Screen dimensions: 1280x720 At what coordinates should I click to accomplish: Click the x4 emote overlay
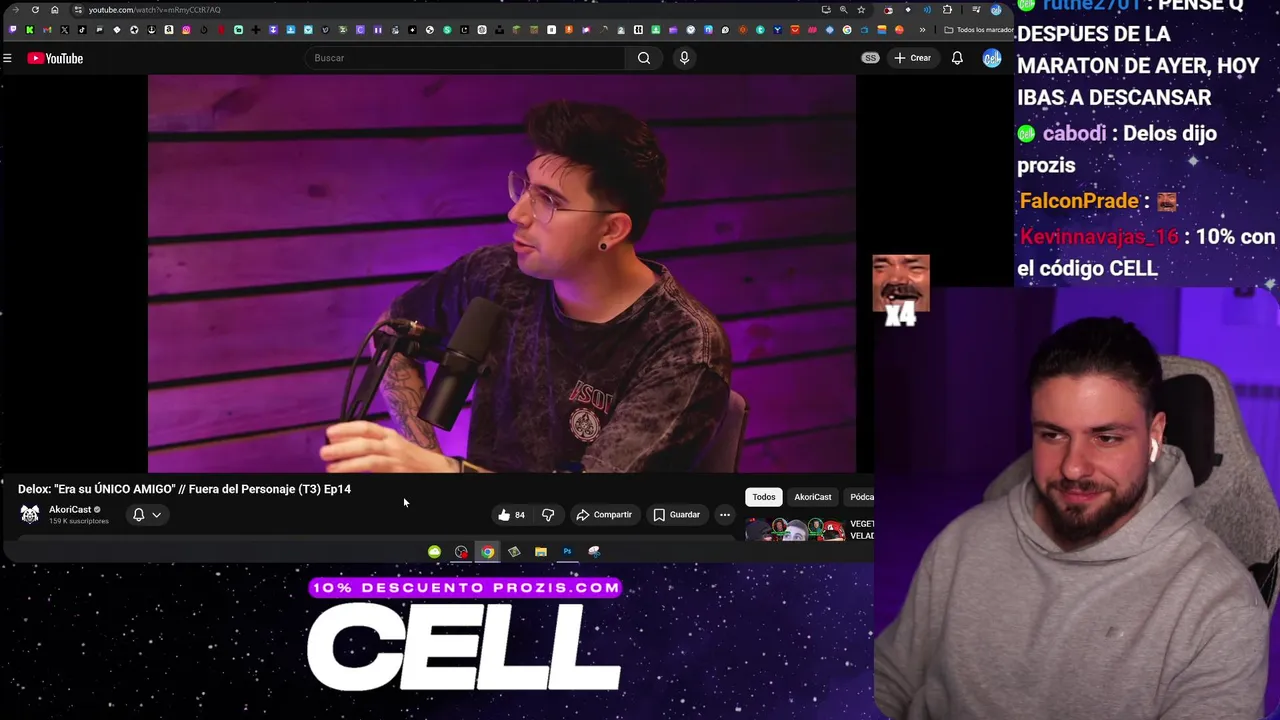click(x=901, y=291)
